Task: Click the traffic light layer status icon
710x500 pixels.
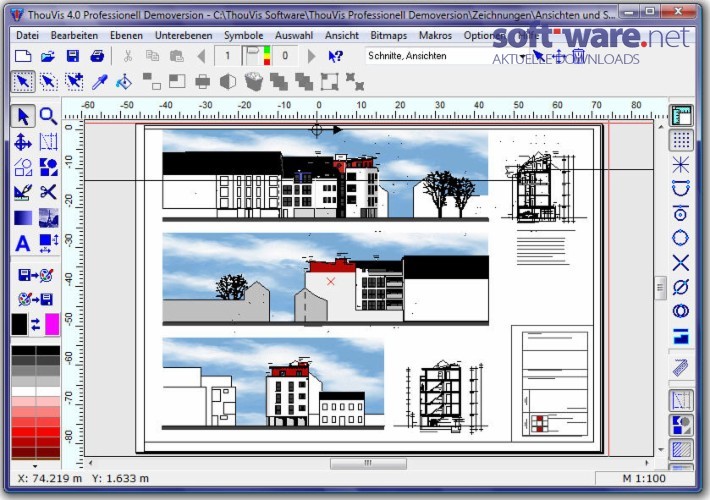Action: [x=267, y=56]
